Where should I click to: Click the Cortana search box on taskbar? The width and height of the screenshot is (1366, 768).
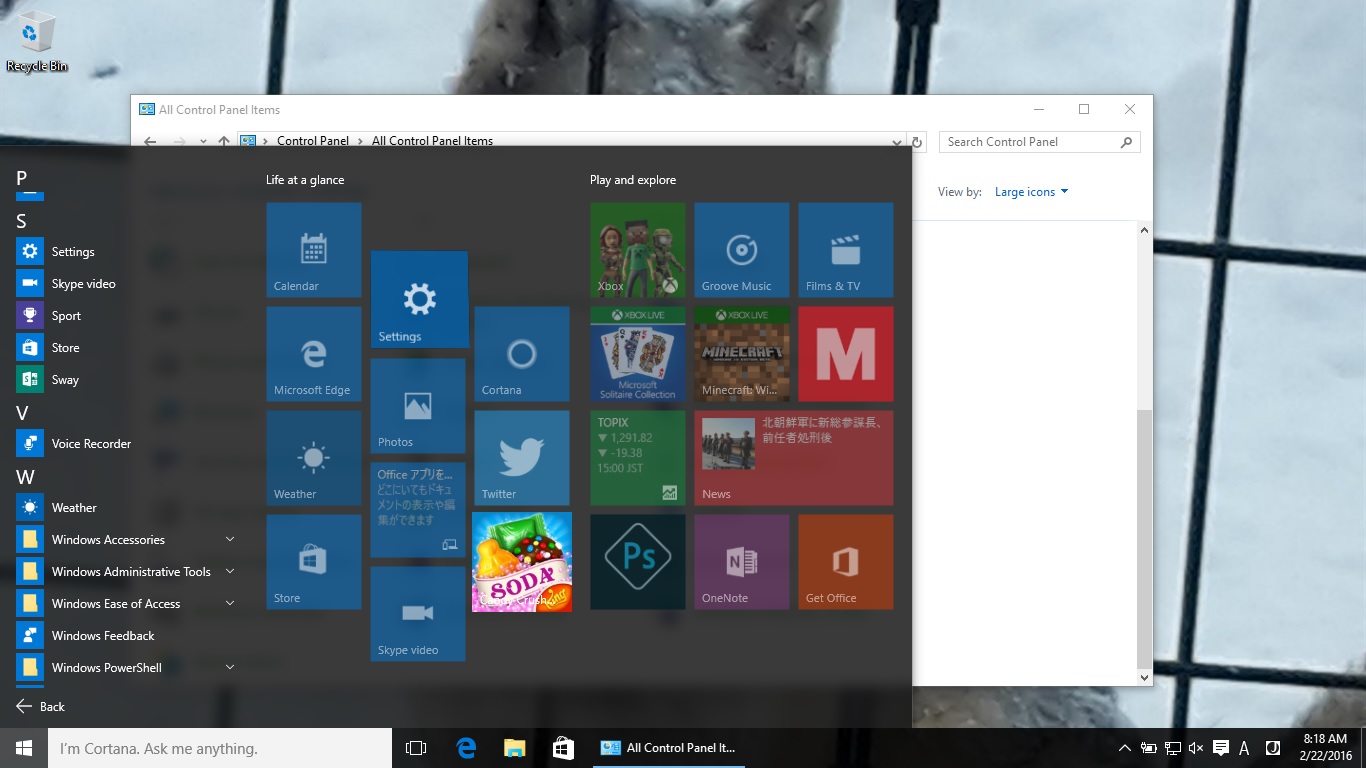(x=220, y=748)
